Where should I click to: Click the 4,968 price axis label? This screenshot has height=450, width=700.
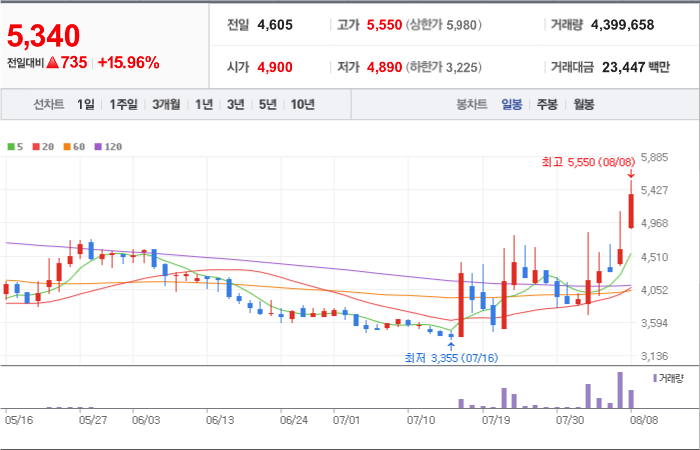(x=654, y=223)
